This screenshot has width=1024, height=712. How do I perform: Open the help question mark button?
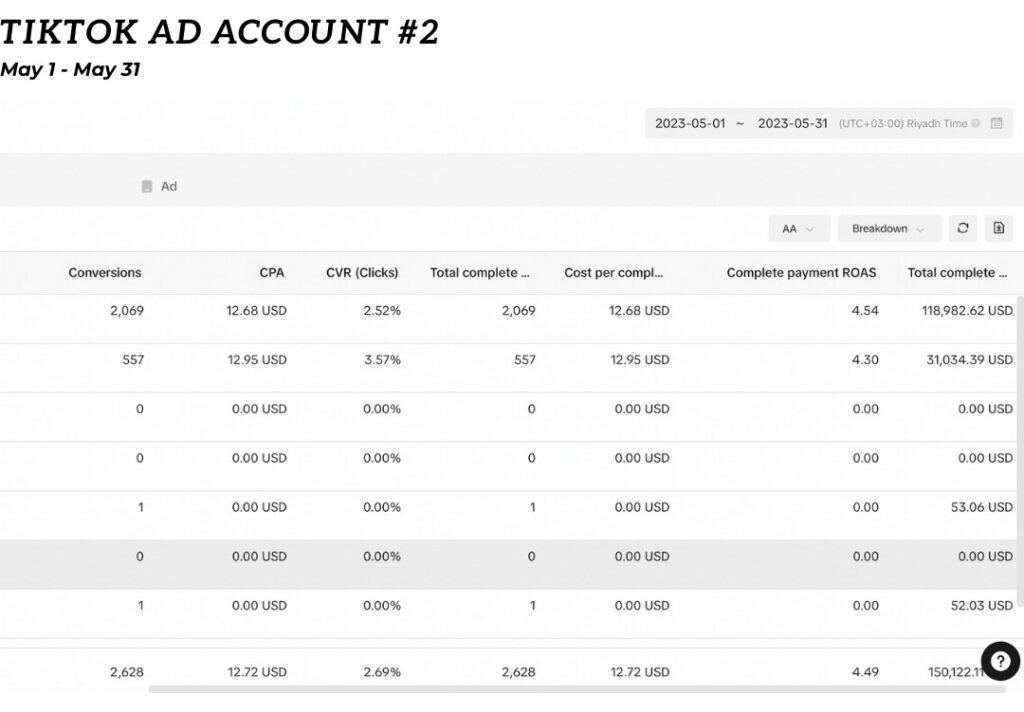tap(1000, 661)
